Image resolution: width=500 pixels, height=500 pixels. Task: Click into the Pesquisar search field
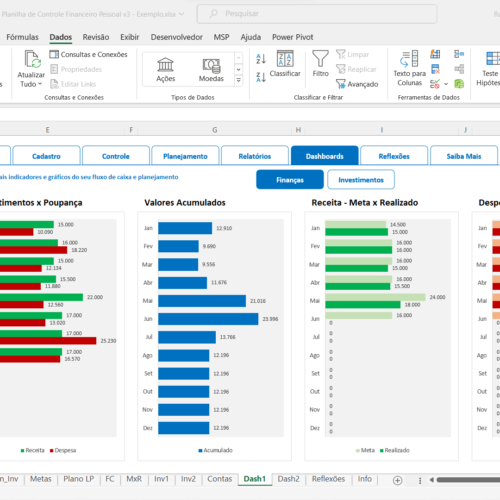pos(317,14)
